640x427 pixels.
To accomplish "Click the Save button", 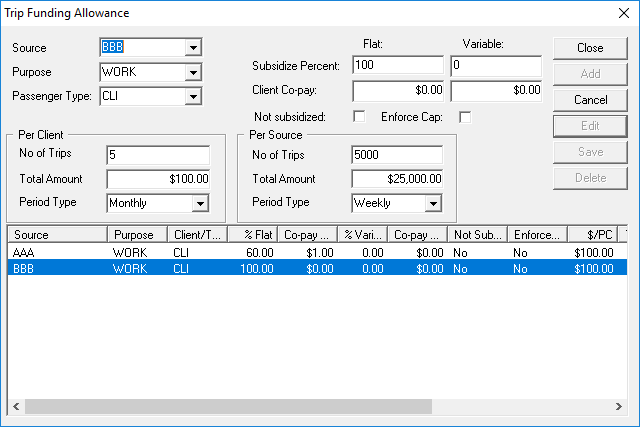I will coord(590,152).
